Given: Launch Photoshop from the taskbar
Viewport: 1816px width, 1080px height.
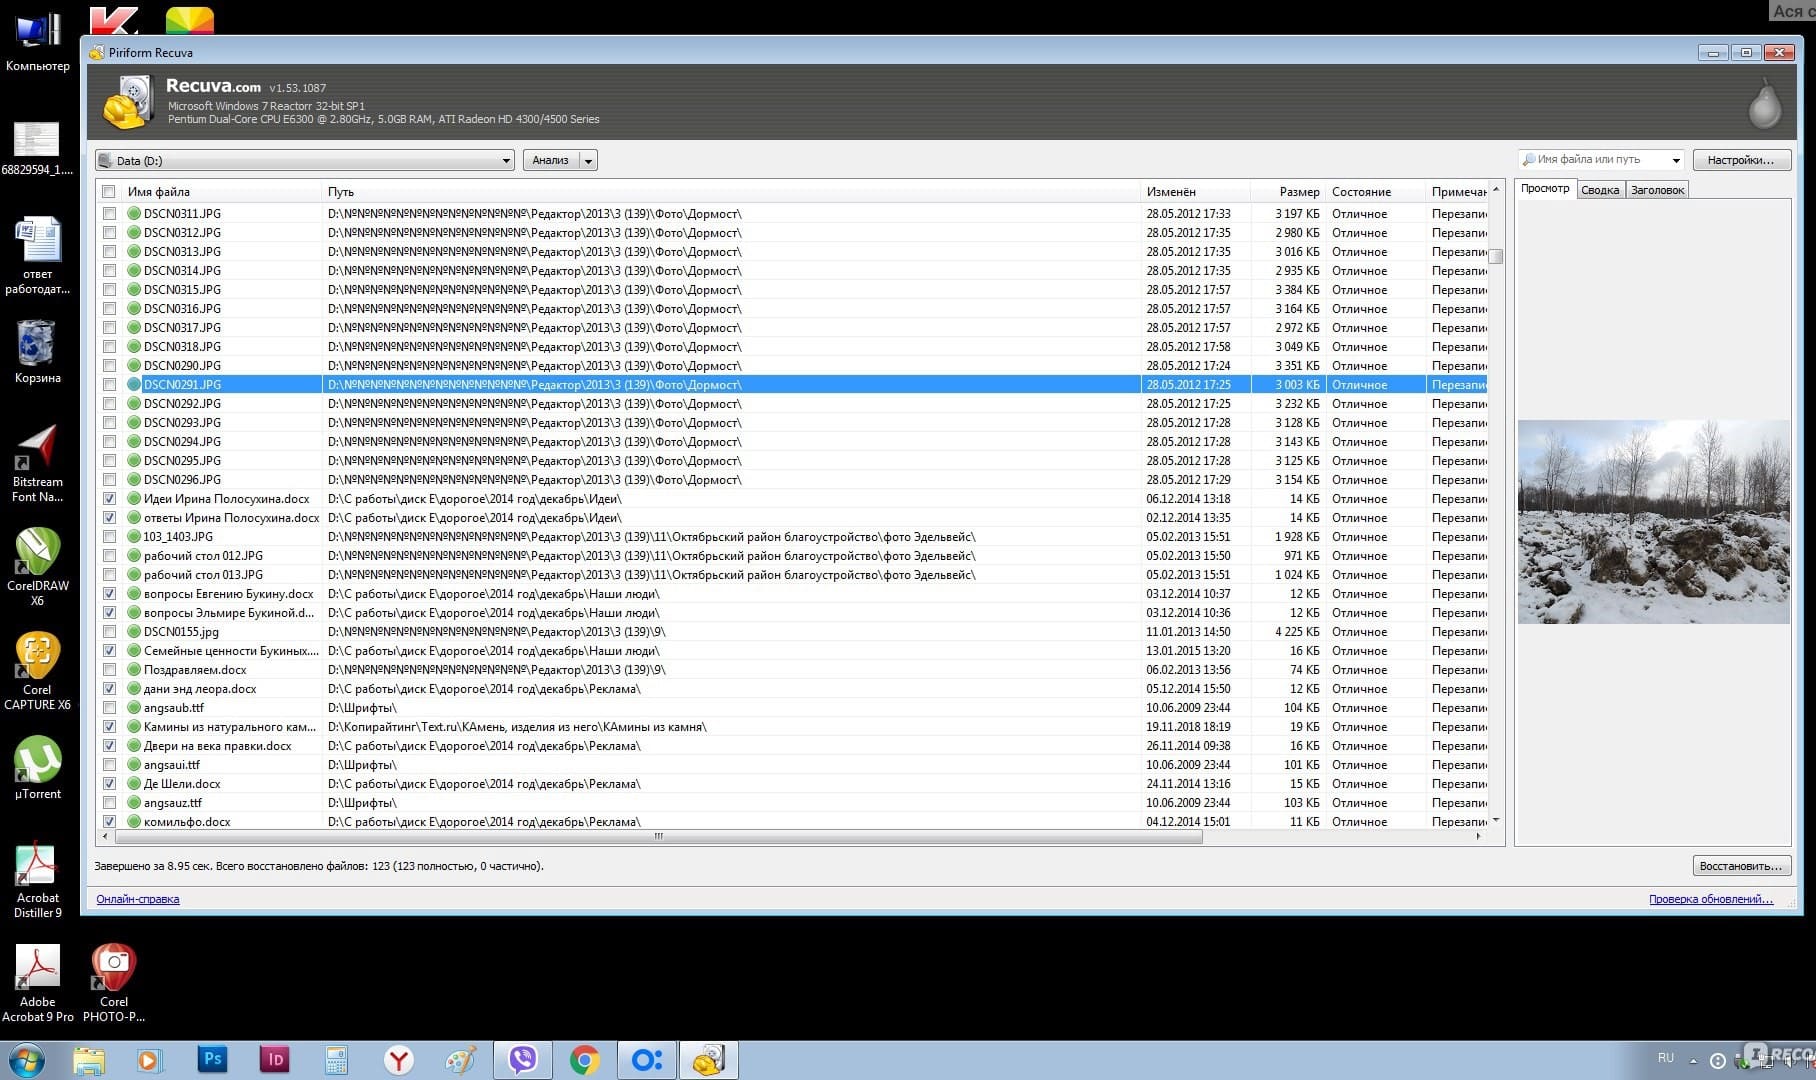Looking at the screenshot, I should tap(212, 1059).
